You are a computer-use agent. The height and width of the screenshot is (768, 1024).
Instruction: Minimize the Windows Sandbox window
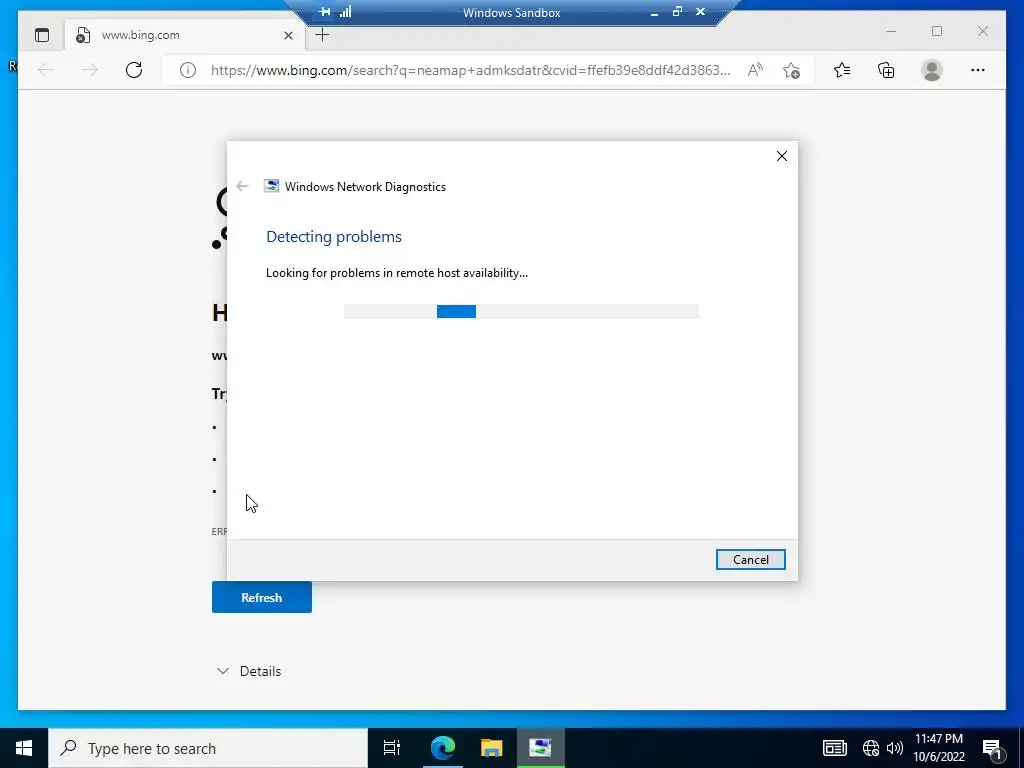point(654,12)
